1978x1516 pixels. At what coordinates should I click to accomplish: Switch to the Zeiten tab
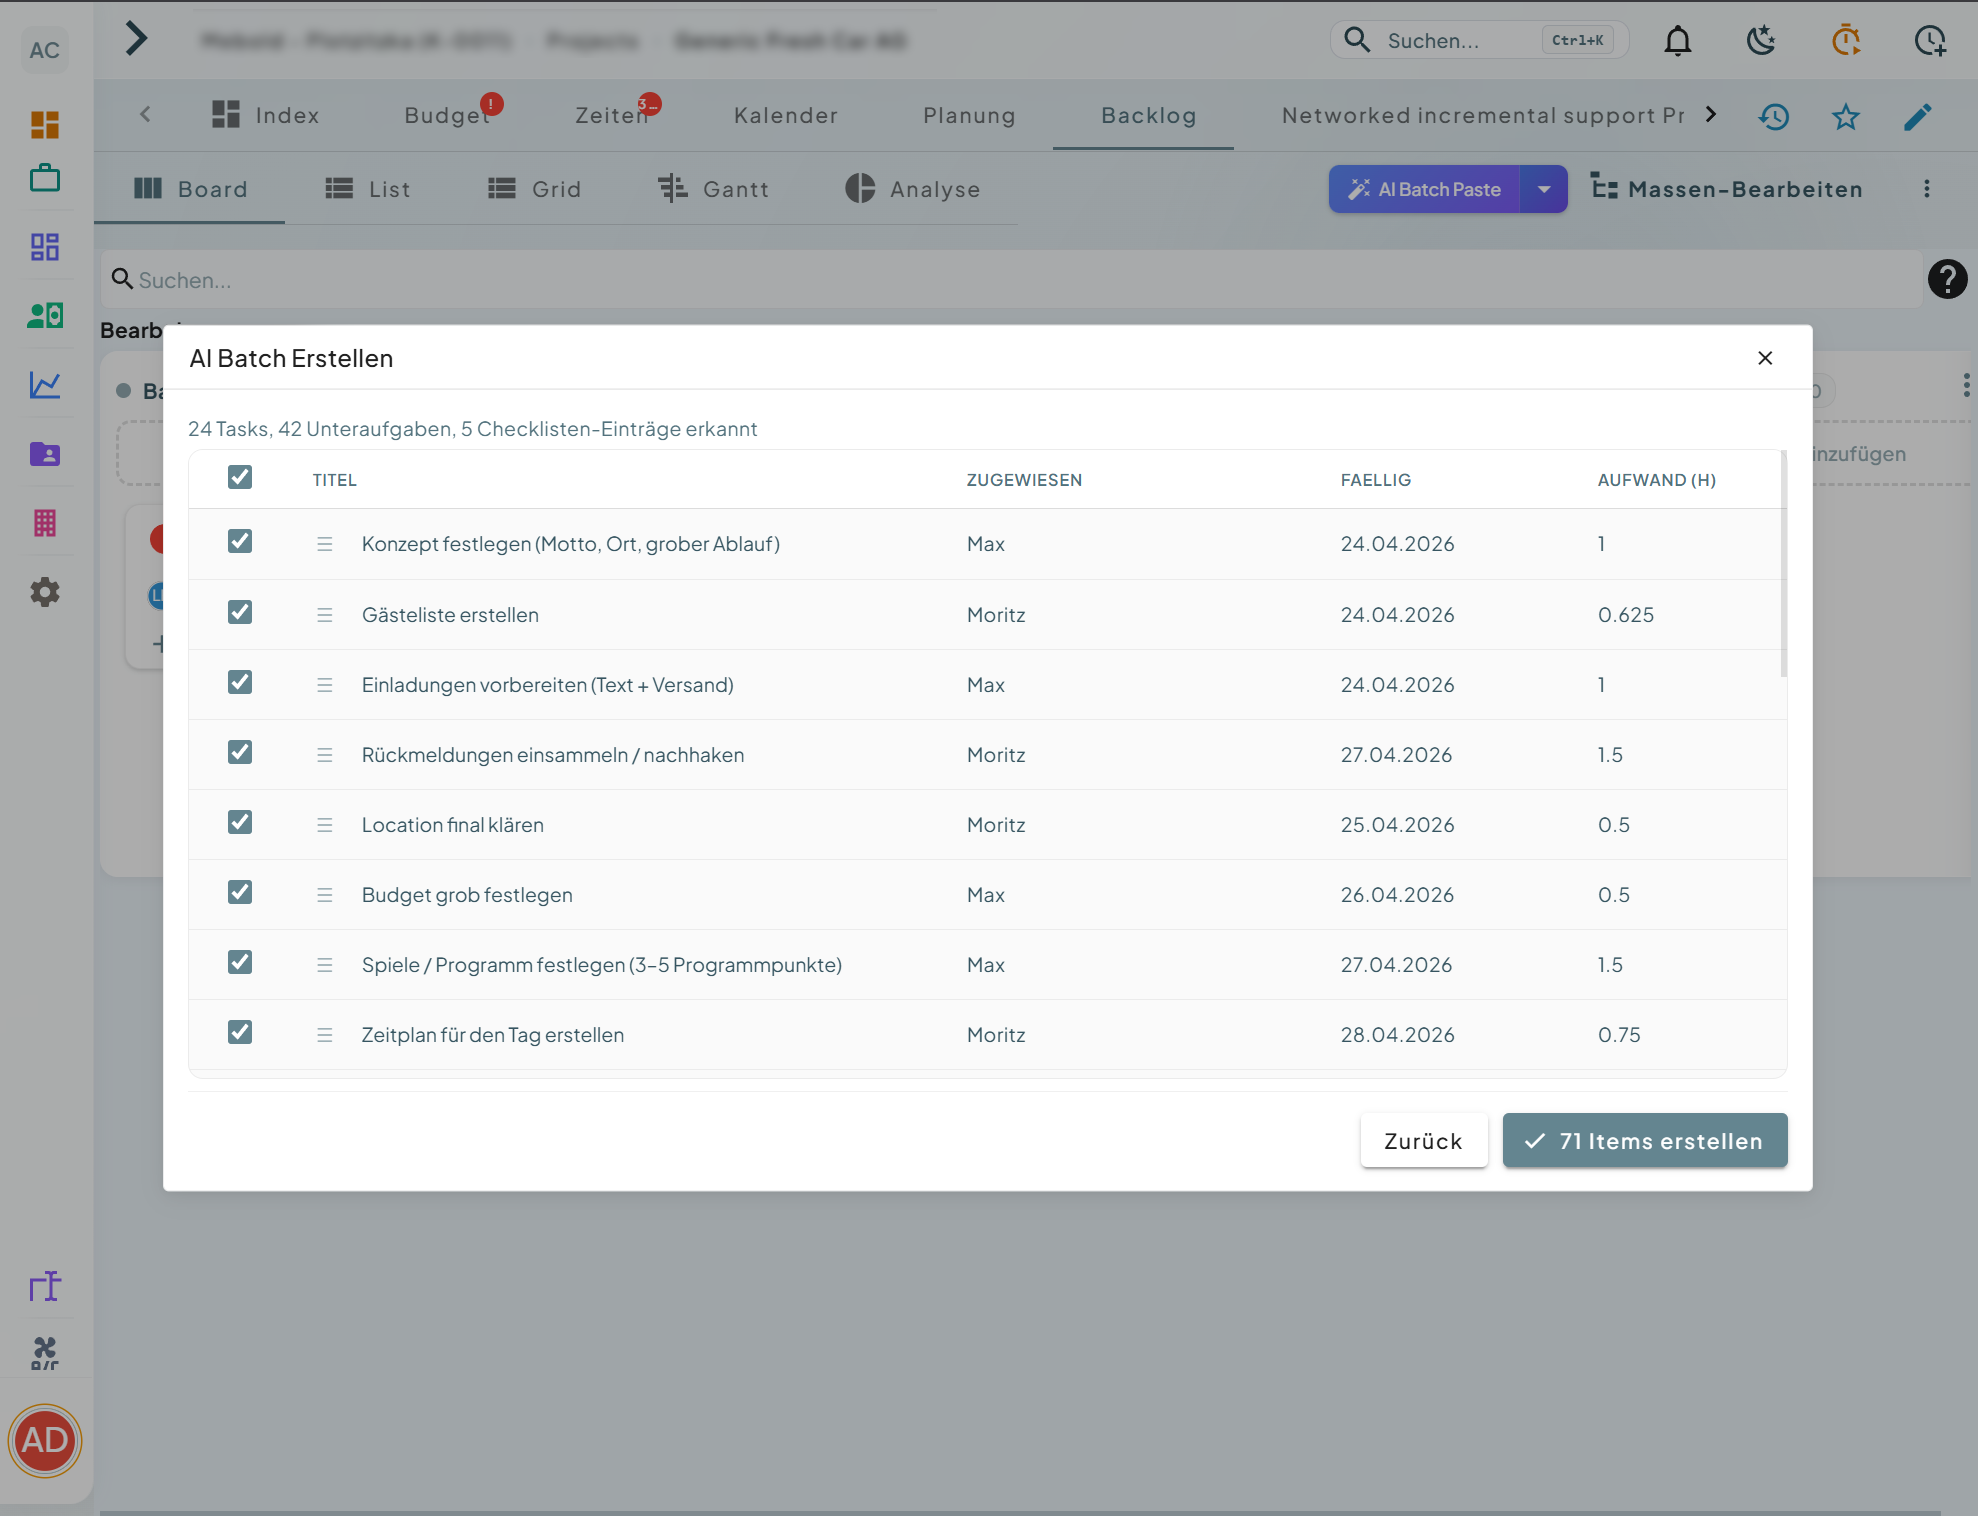(613, 115)
